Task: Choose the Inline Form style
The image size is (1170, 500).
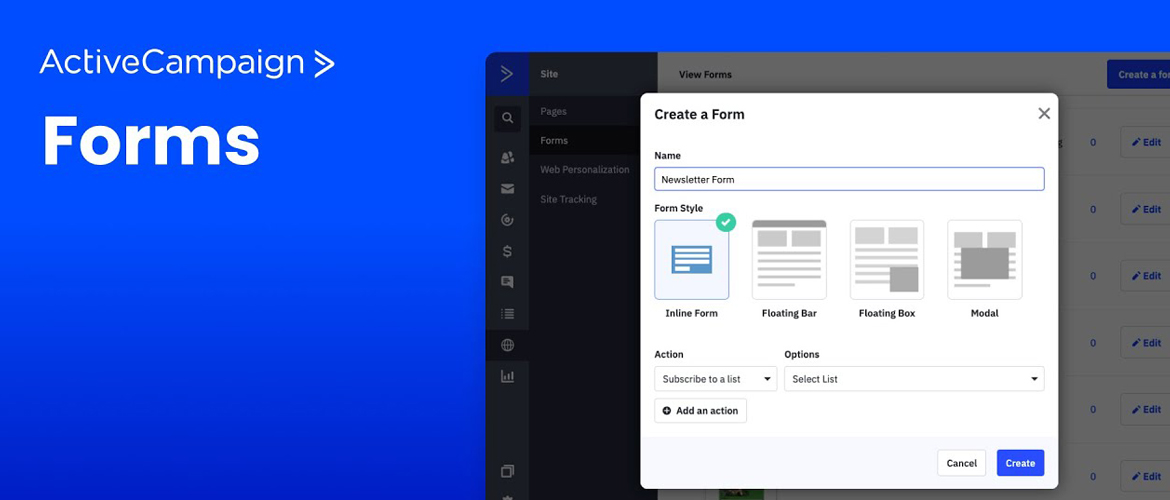Action: 692,260
